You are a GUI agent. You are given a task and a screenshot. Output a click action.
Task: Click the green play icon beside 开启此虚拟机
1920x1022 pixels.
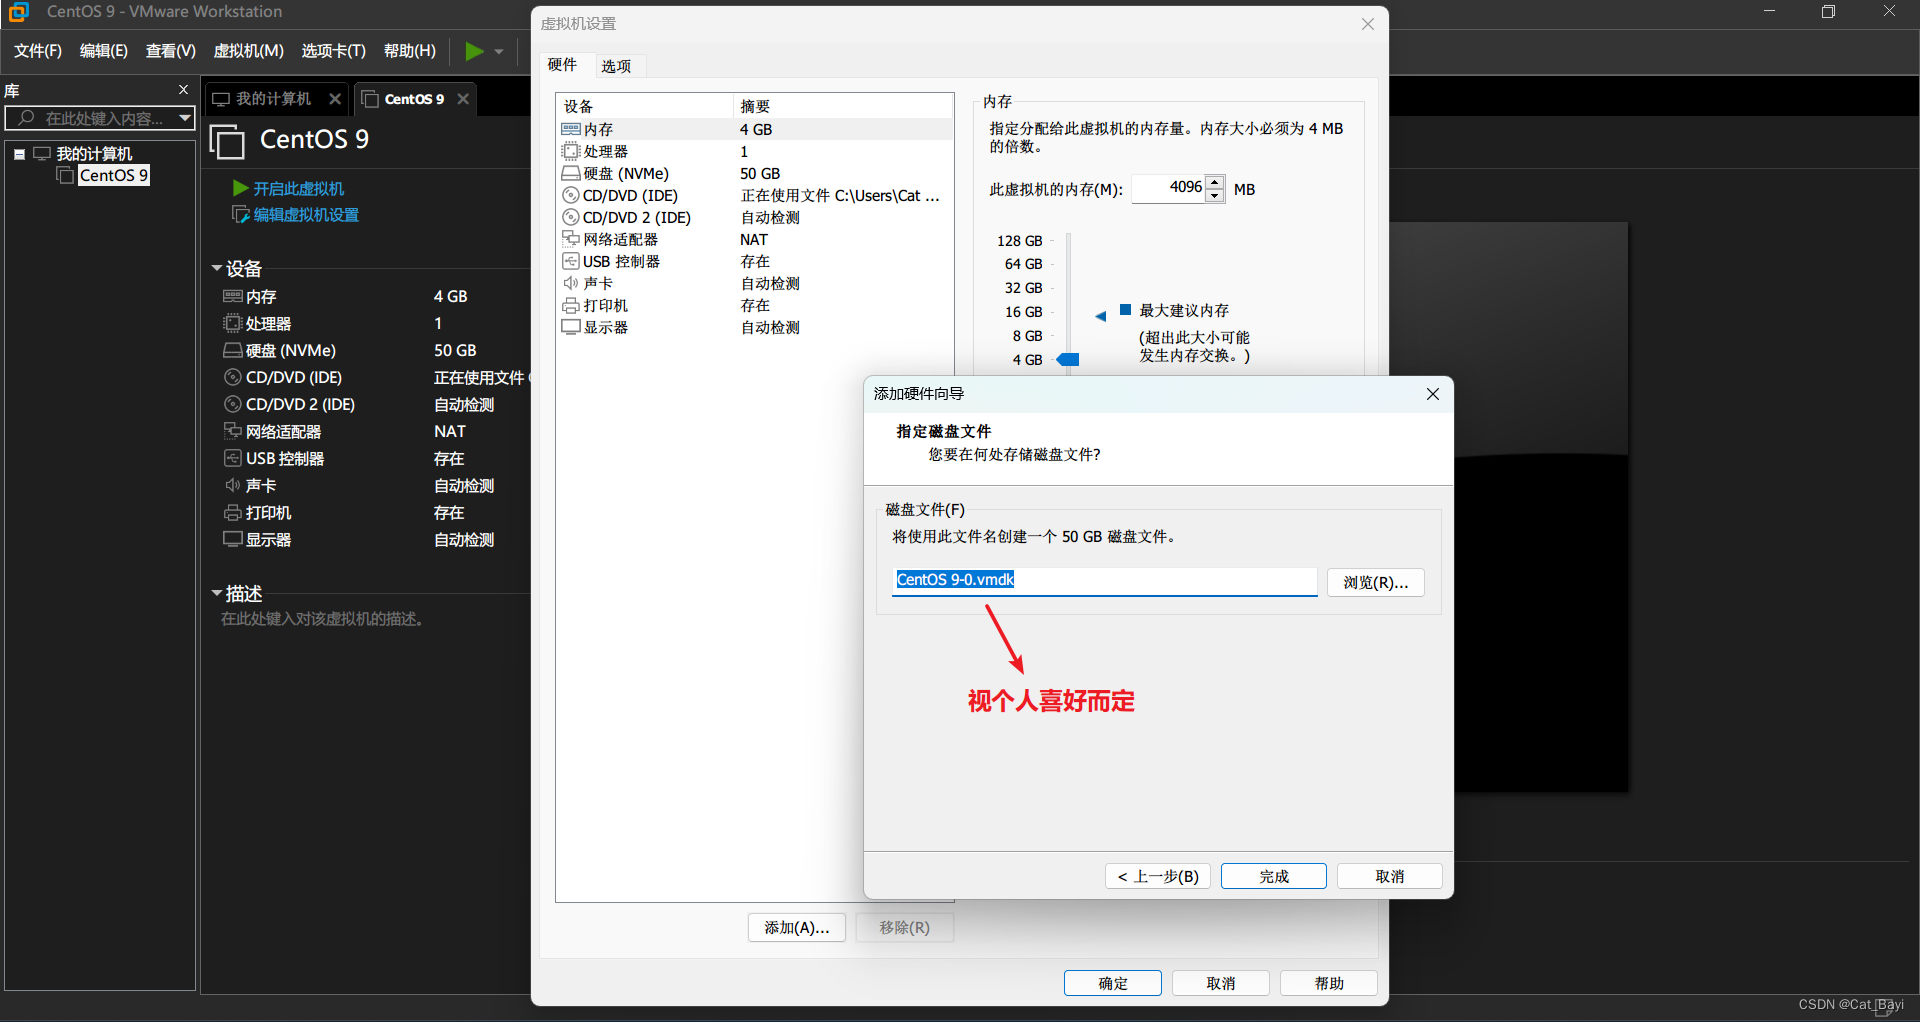click(240, 188)
